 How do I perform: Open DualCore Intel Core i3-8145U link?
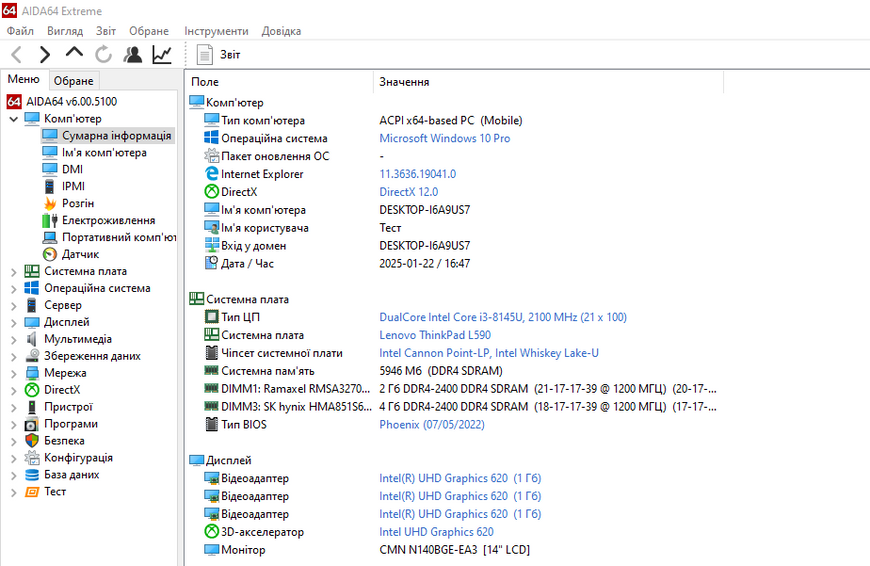[x=503, y=317]
